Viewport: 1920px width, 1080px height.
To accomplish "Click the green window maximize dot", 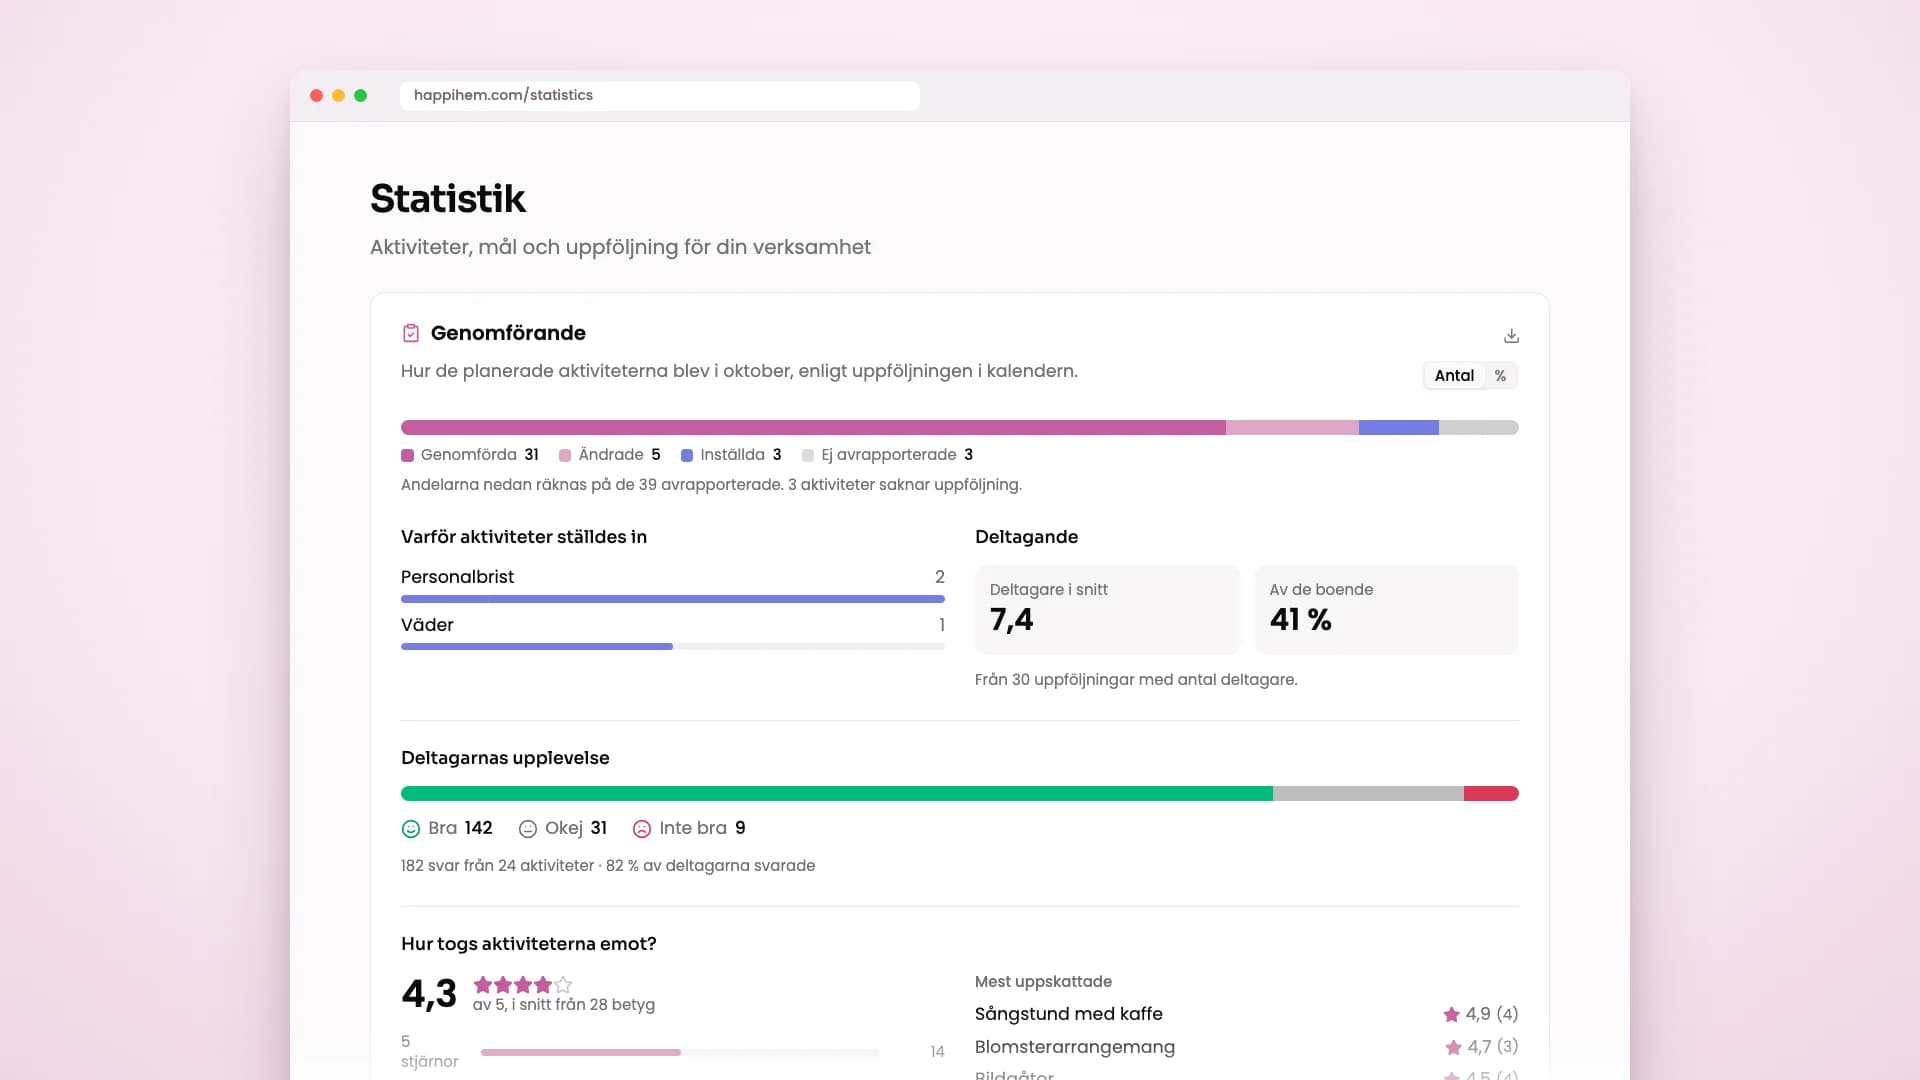I will pos(360,96).
